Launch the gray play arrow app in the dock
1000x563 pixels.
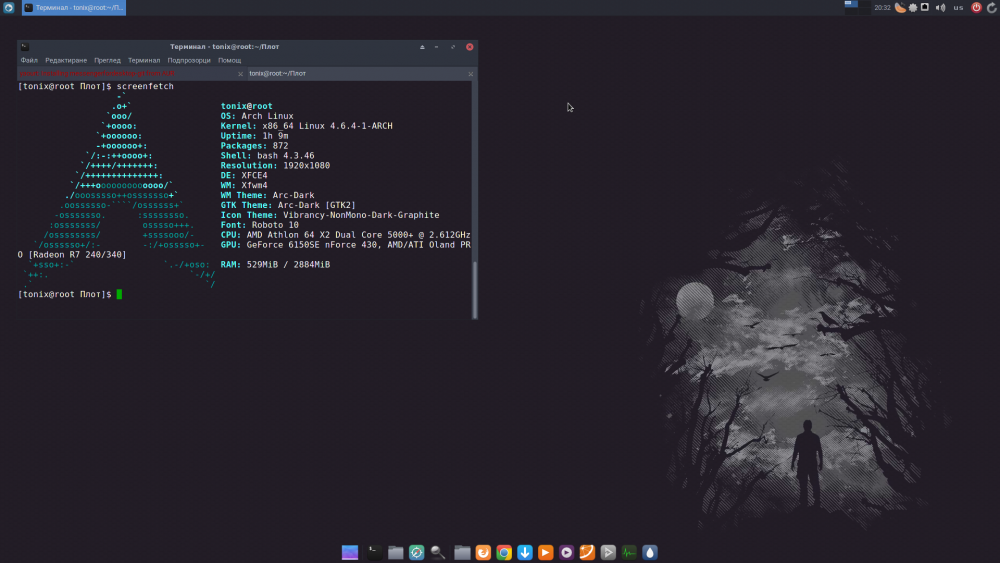608,552
